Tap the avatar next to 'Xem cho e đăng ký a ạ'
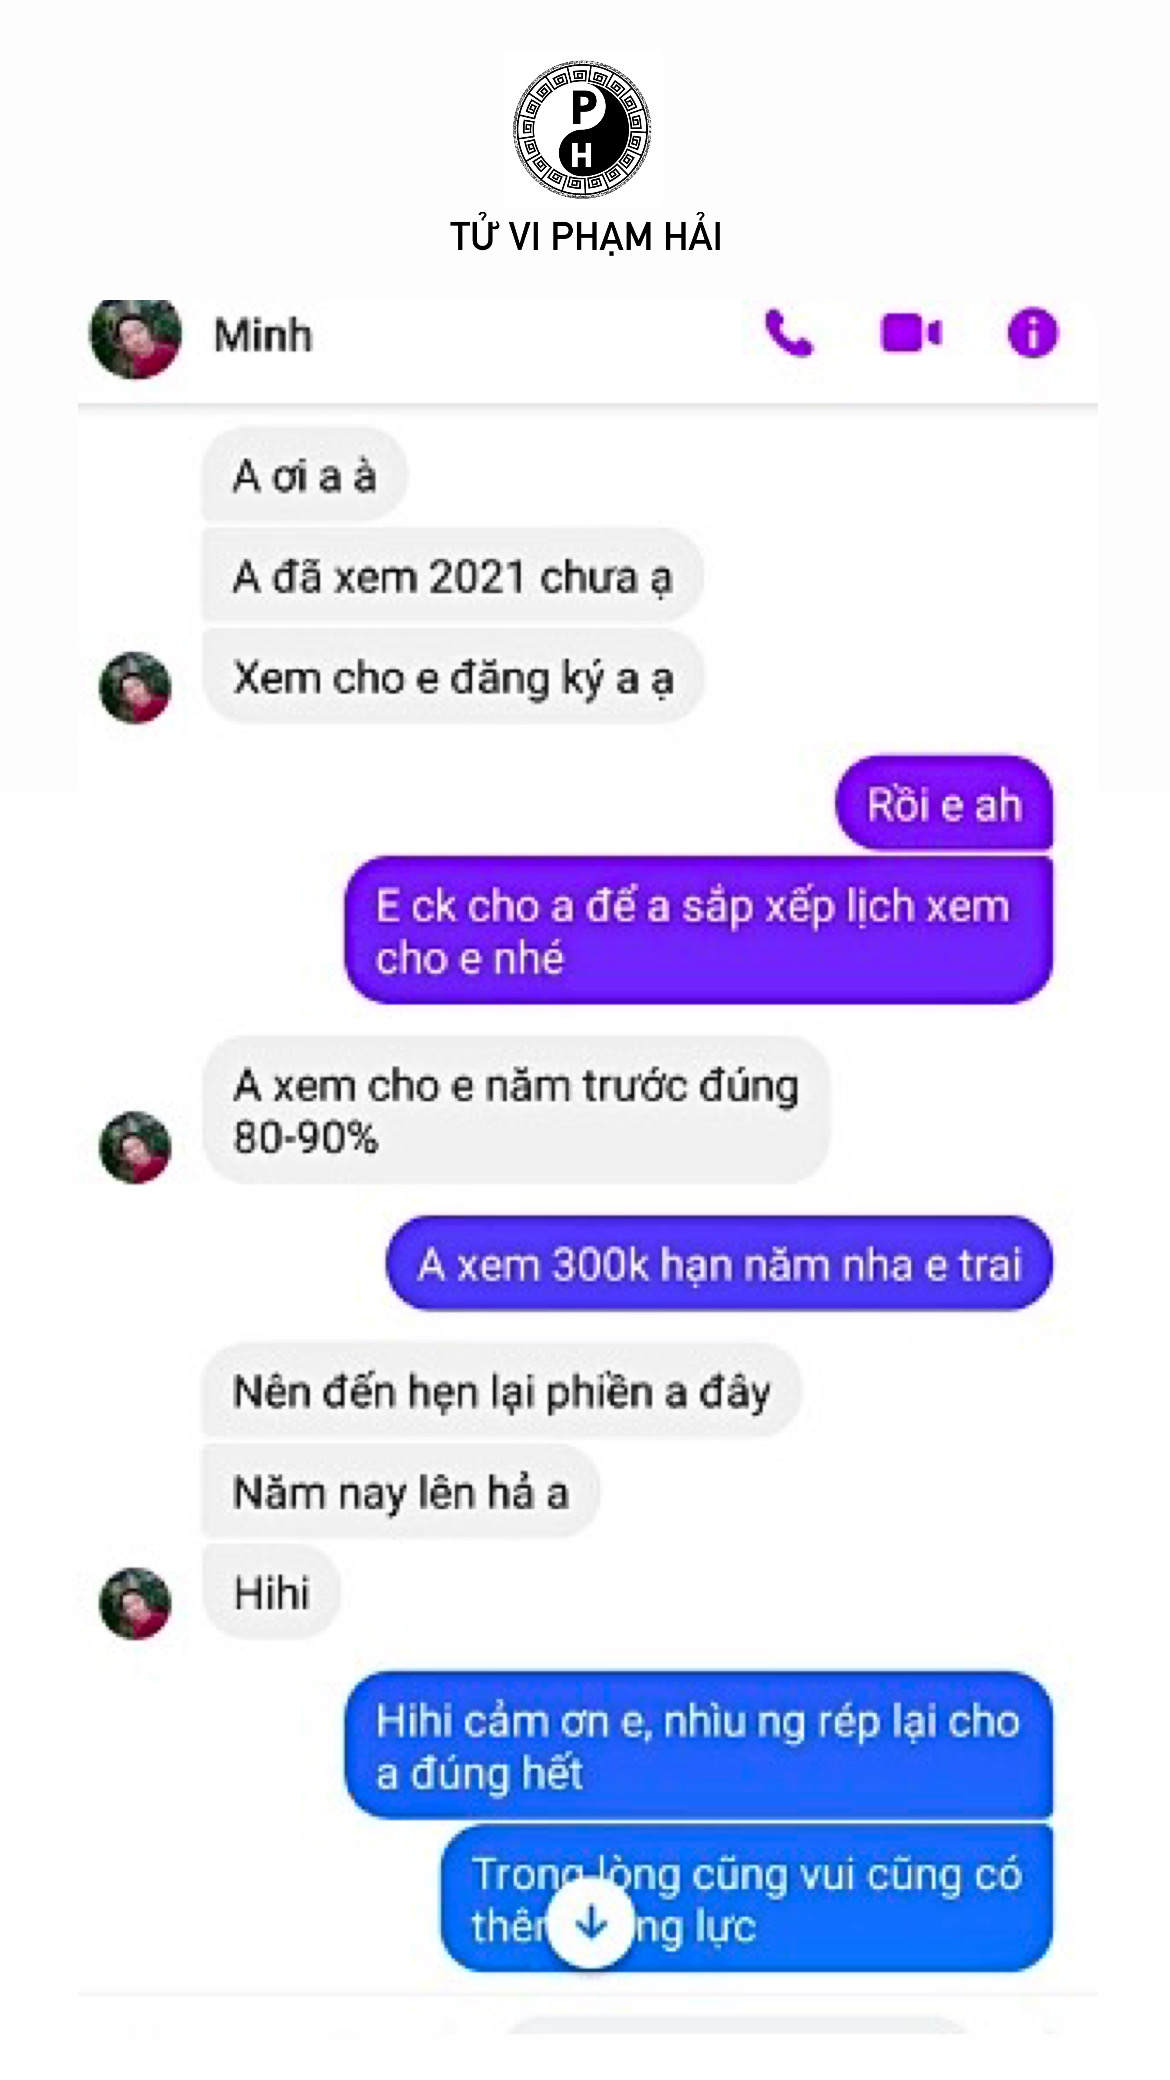Screen dimensions: 1170x2080 (x=136, y=687)
